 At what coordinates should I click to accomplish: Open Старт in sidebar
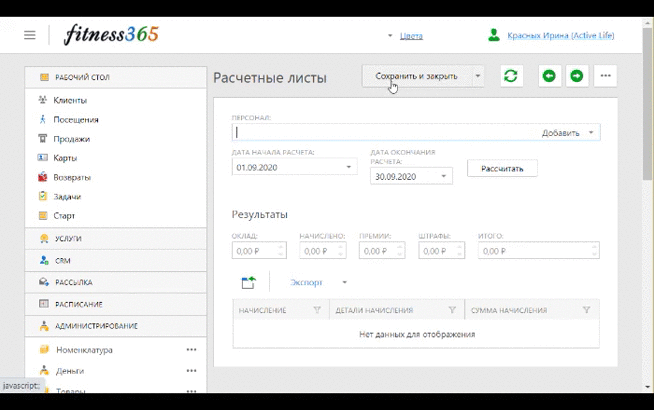[x=64, y=216]
